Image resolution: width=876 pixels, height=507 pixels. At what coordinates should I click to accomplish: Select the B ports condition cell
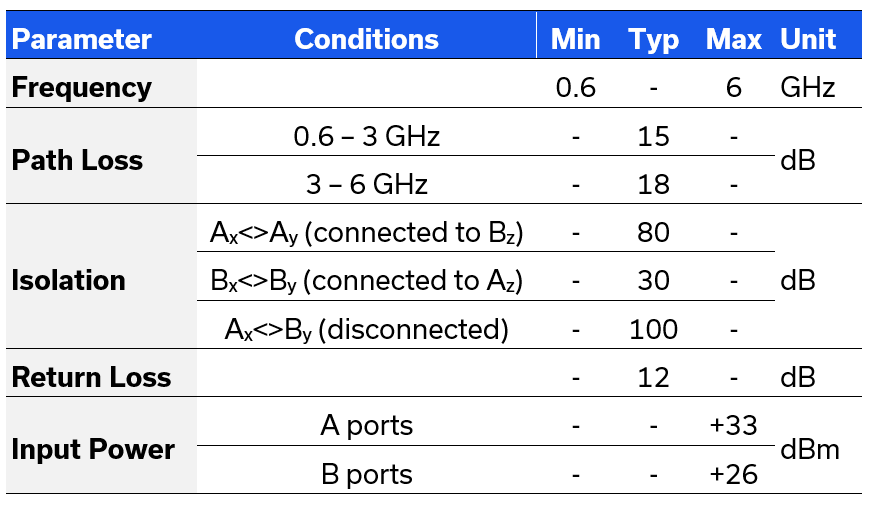pyautogui.click(x=367, y=473)
